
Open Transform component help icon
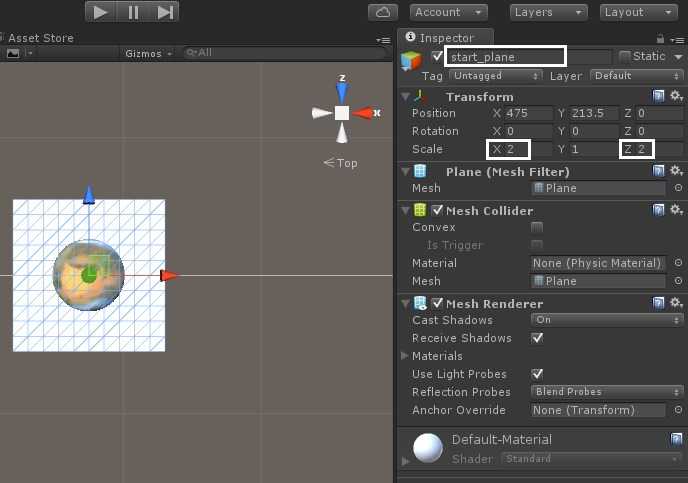pyautogui.click(x=658, y=96)
